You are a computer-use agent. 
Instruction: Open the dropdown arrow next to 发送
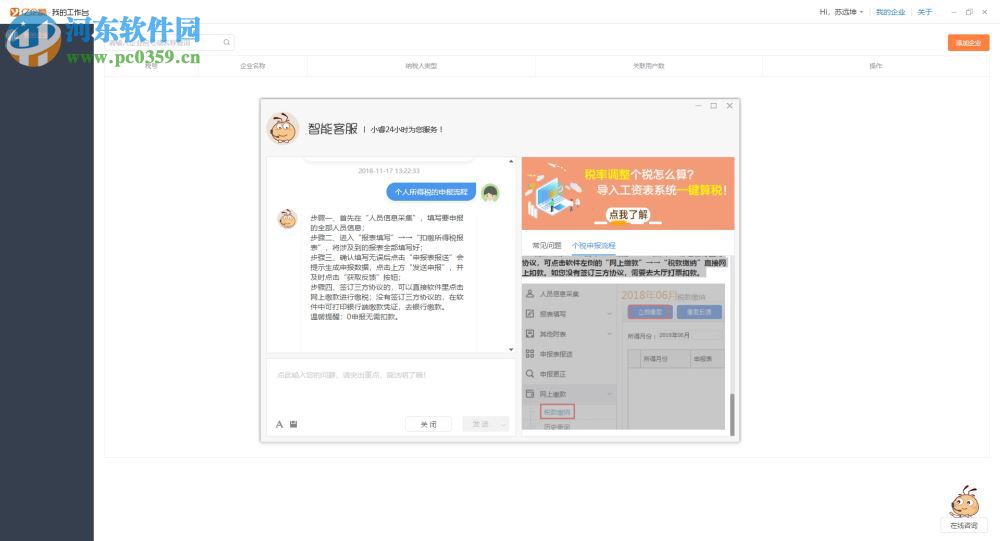tap(504, 424)
